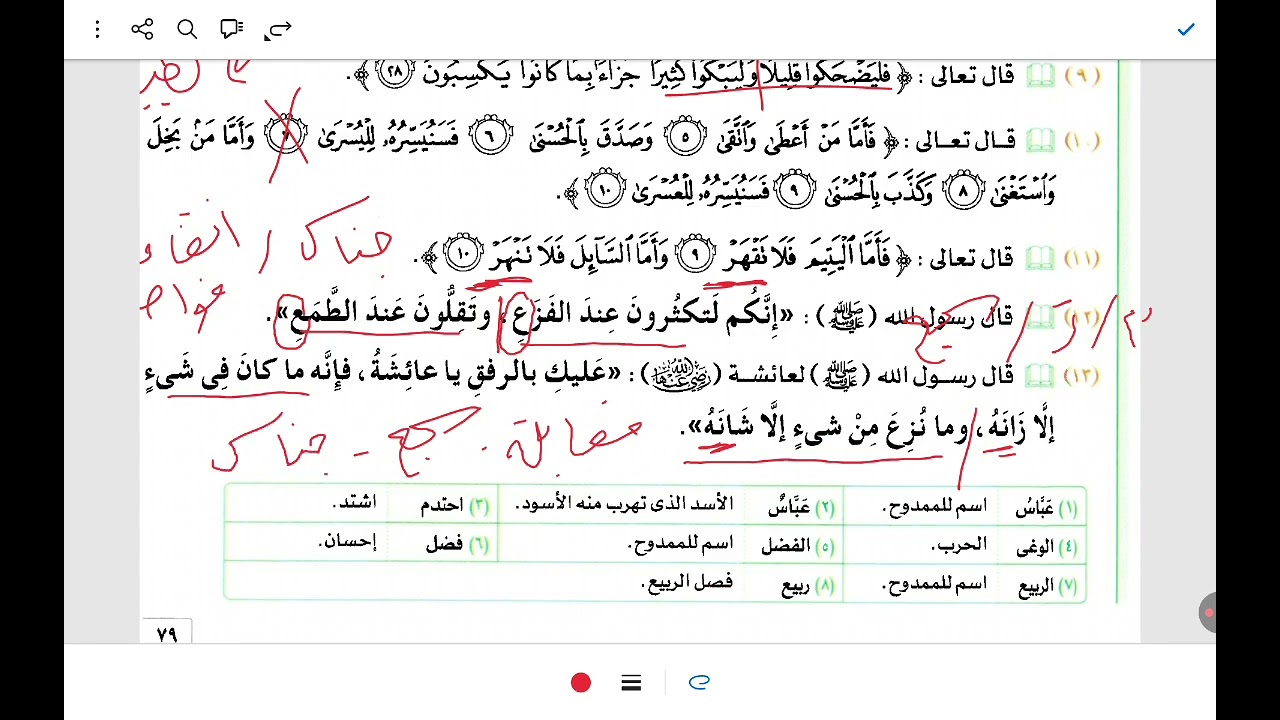Click اسم للممدوح beside عَبّاس cell (١)

click(935, 506)
